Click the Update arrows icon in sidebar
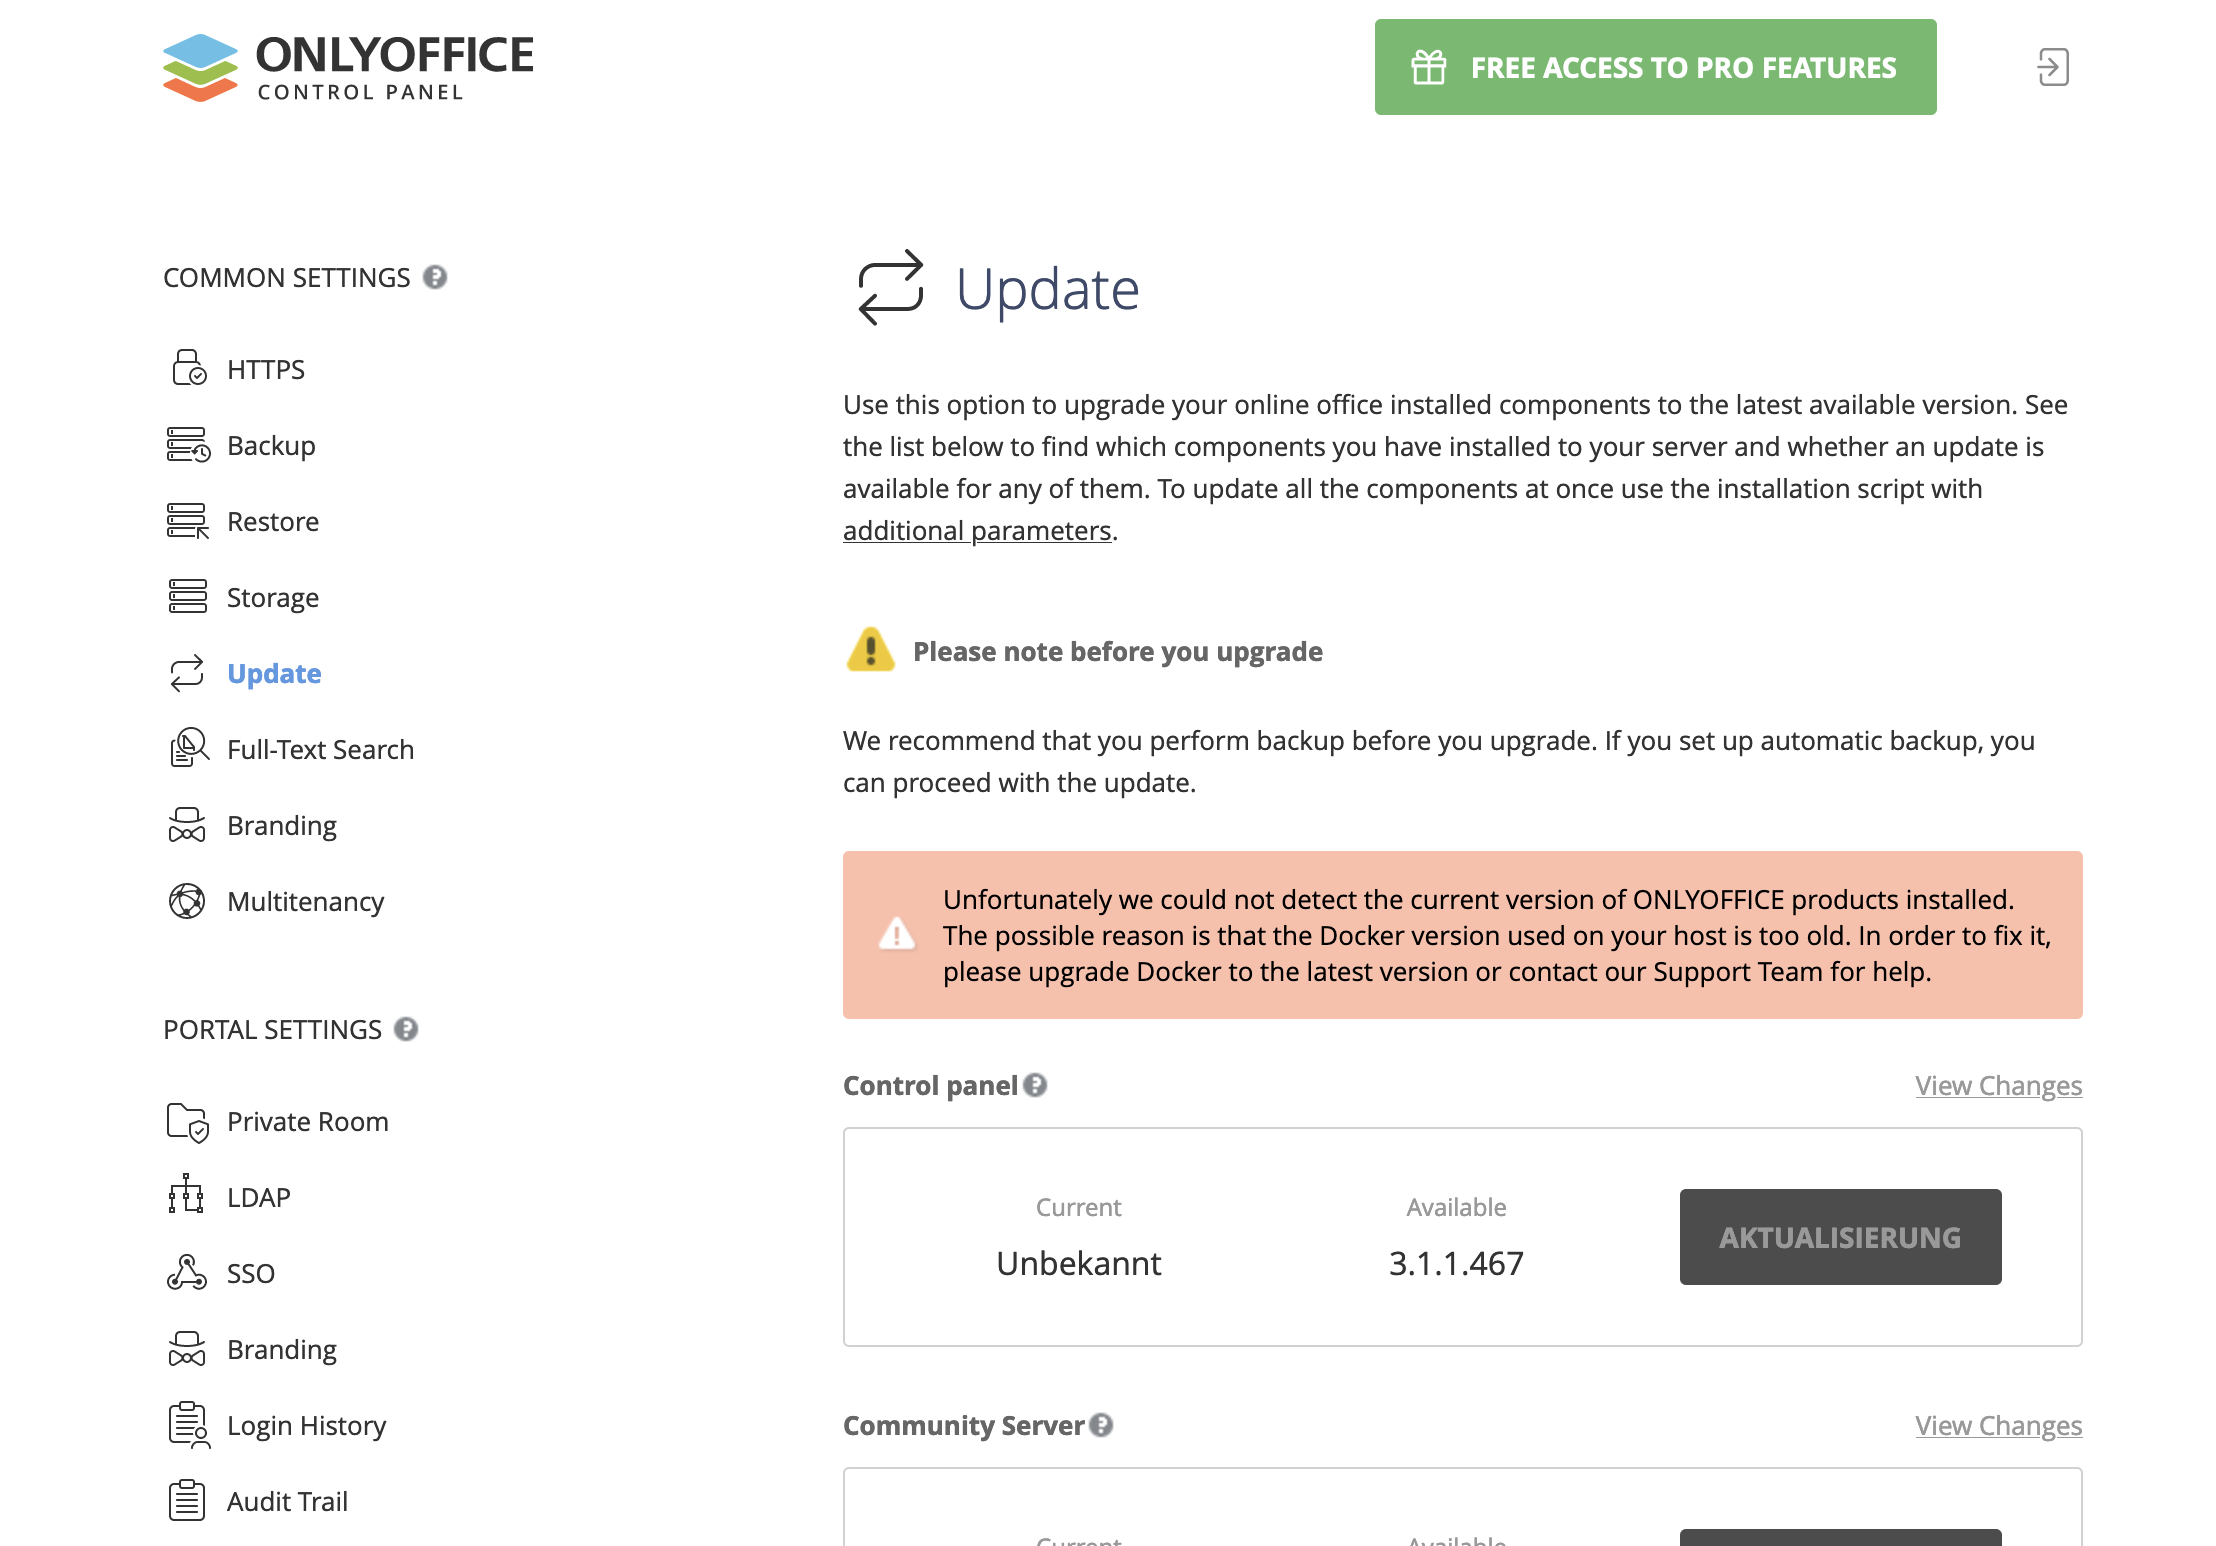Screen dimensions: 2216x1546 187,673
